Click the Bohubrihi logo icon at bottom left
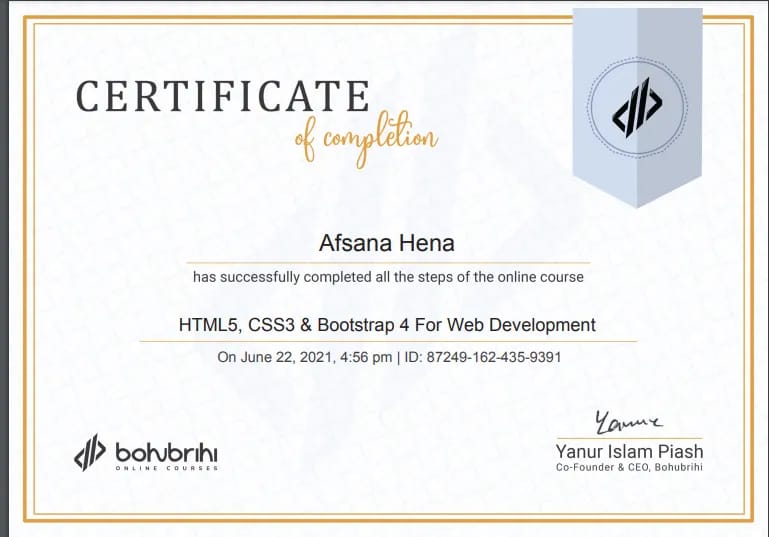This screenshot has height=537, width=769. tap(90, 452)
